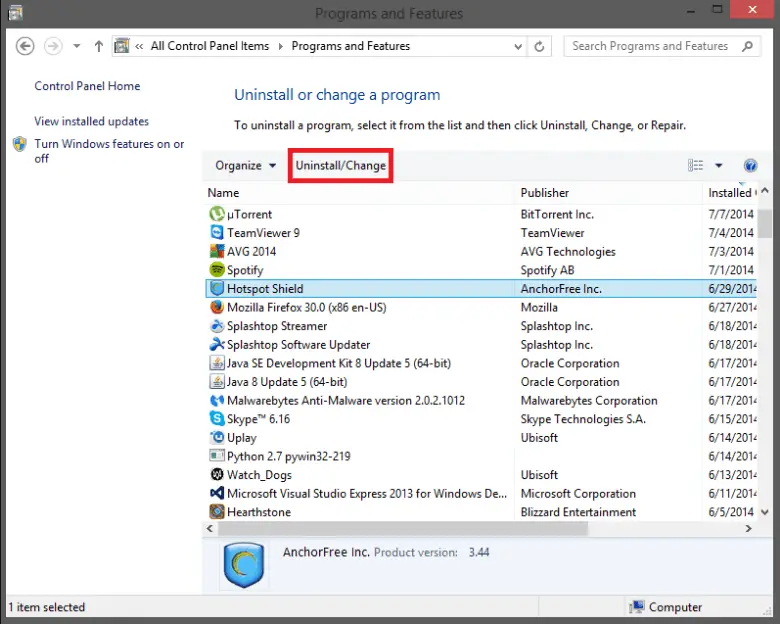This screenshot has width=780, height=624.
Task: Click the Computer status bar entry
Action: tap(666, 607)
